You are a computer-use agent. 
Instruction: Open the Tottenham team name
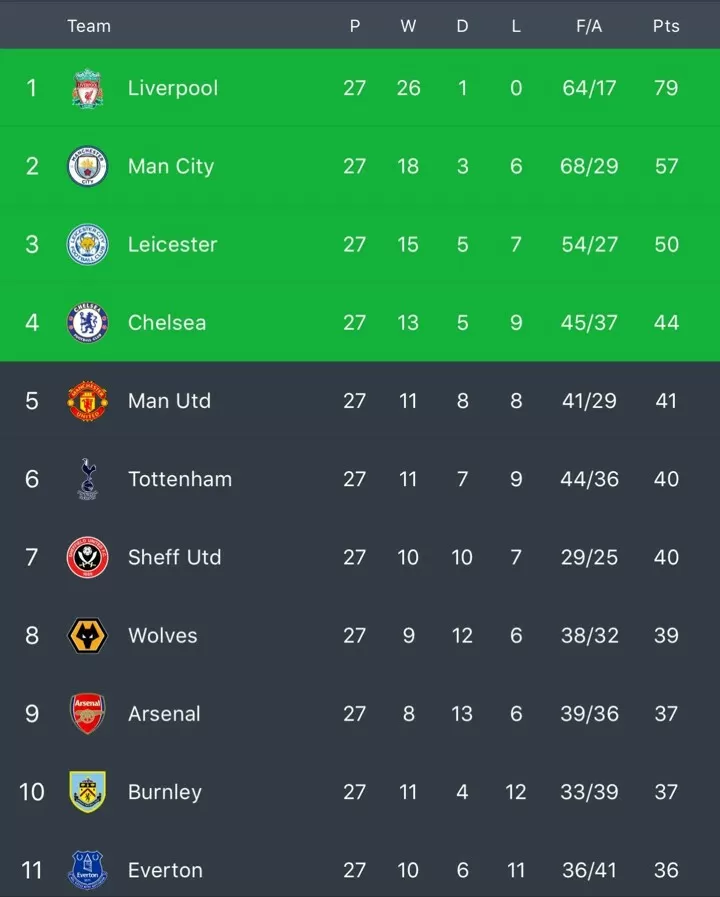pos(180,479)
